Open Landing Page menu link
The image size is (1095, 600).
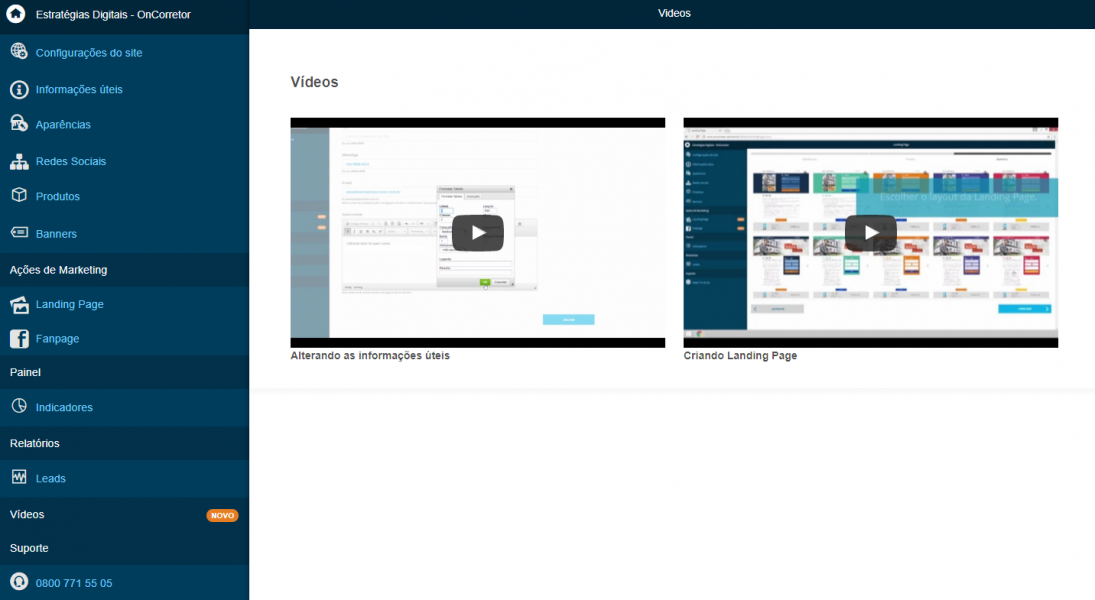coord(69,305)
